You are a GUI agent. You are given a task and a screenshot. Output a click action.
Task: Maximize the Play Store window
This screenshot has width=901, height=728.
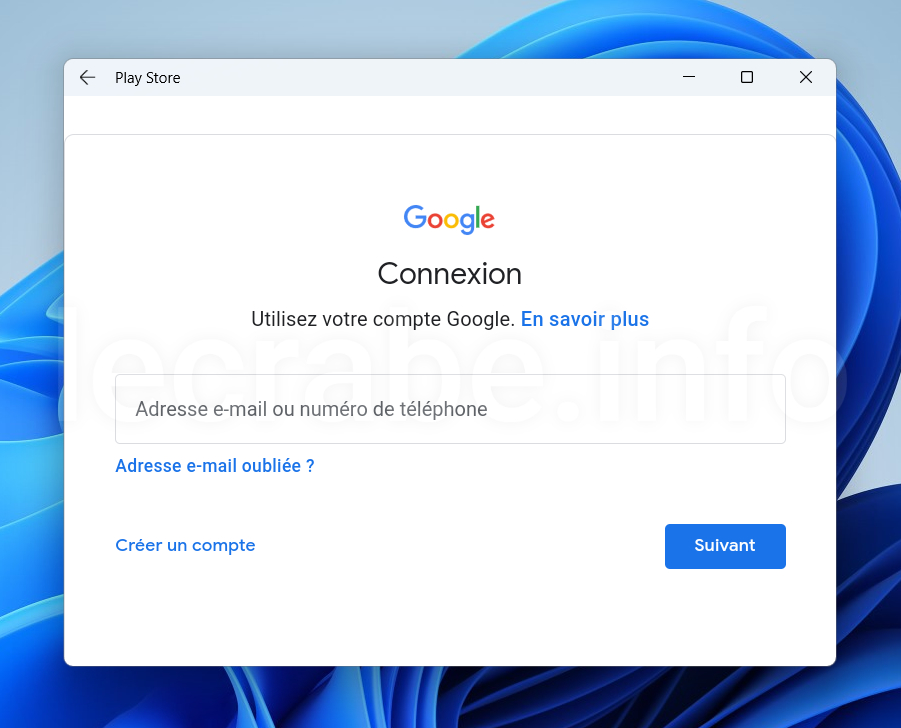point(746,77)
